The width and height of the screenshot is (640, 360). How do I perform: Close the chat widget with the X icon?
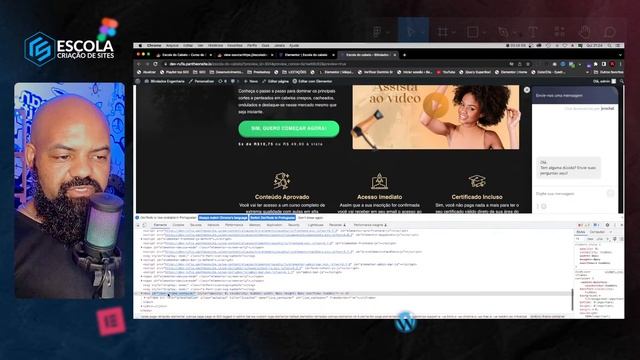527,90
